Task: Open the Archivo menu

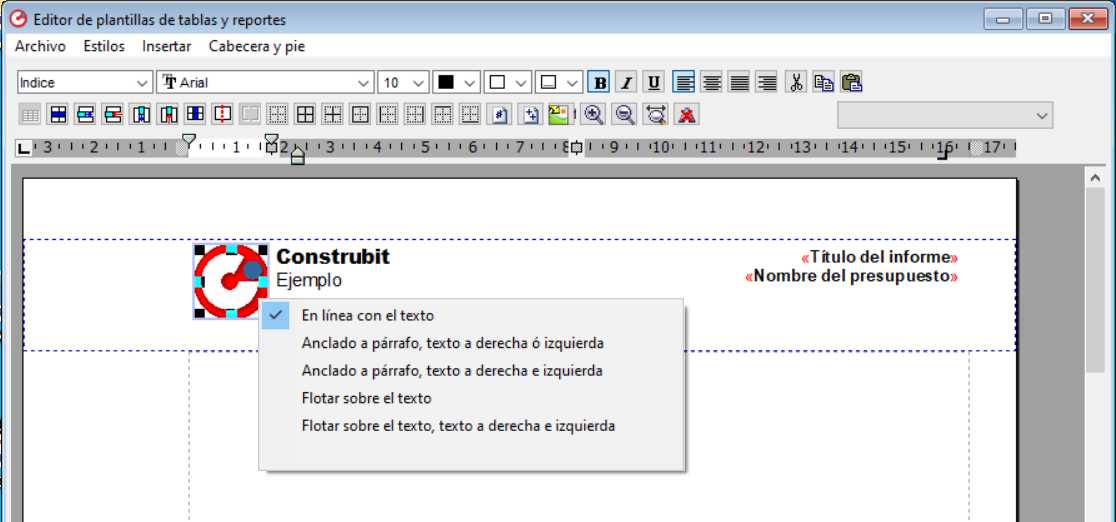Action: tap(41, 46)
